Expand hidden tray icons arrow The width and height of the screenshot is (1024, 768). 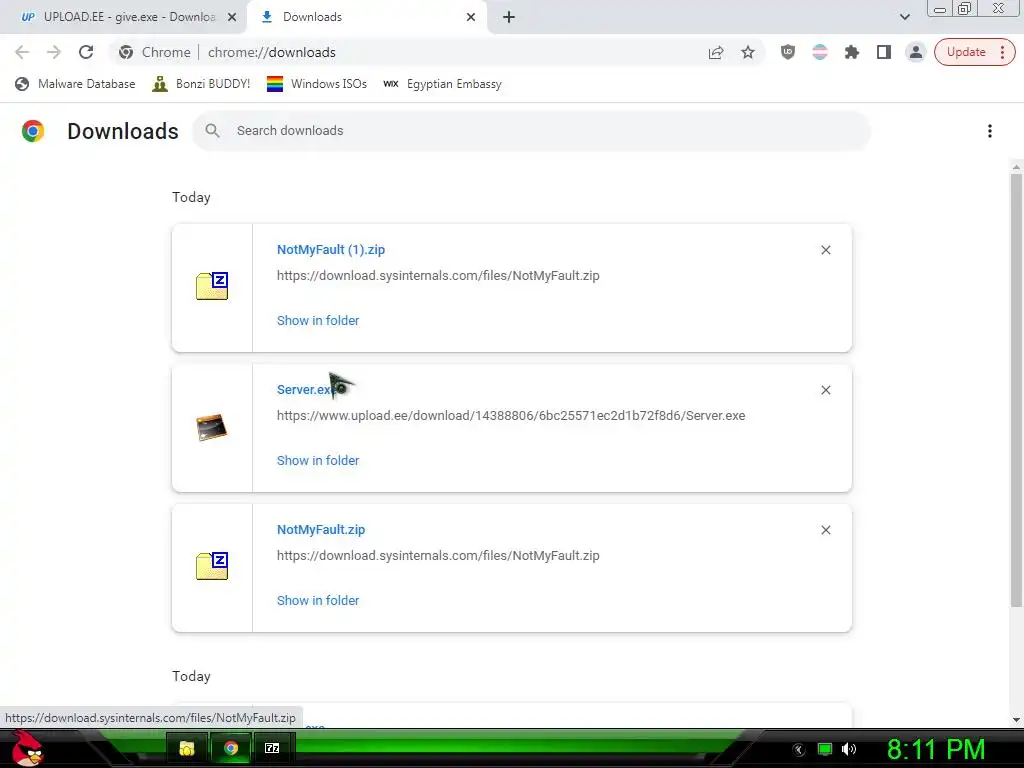pos(799,749)
